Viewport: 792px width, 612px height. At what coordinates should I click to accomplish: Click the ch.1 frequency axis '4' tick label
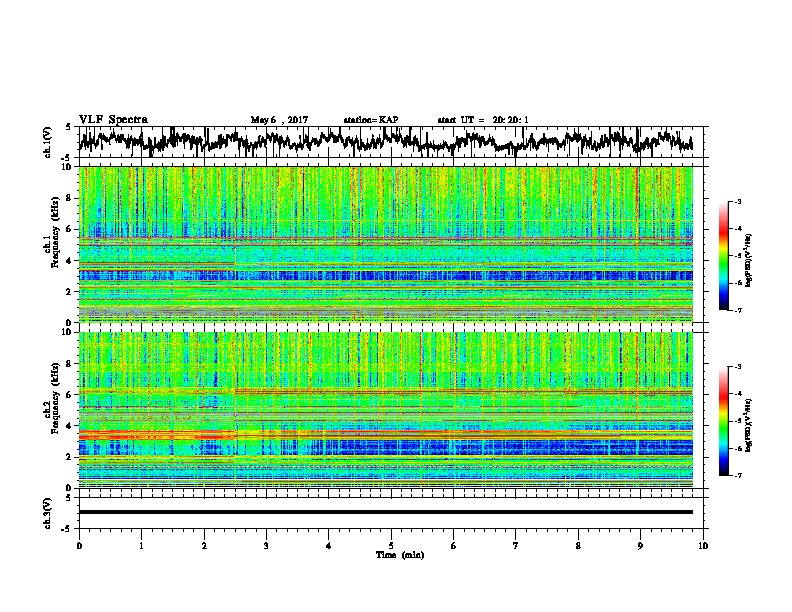coord(70,261)
